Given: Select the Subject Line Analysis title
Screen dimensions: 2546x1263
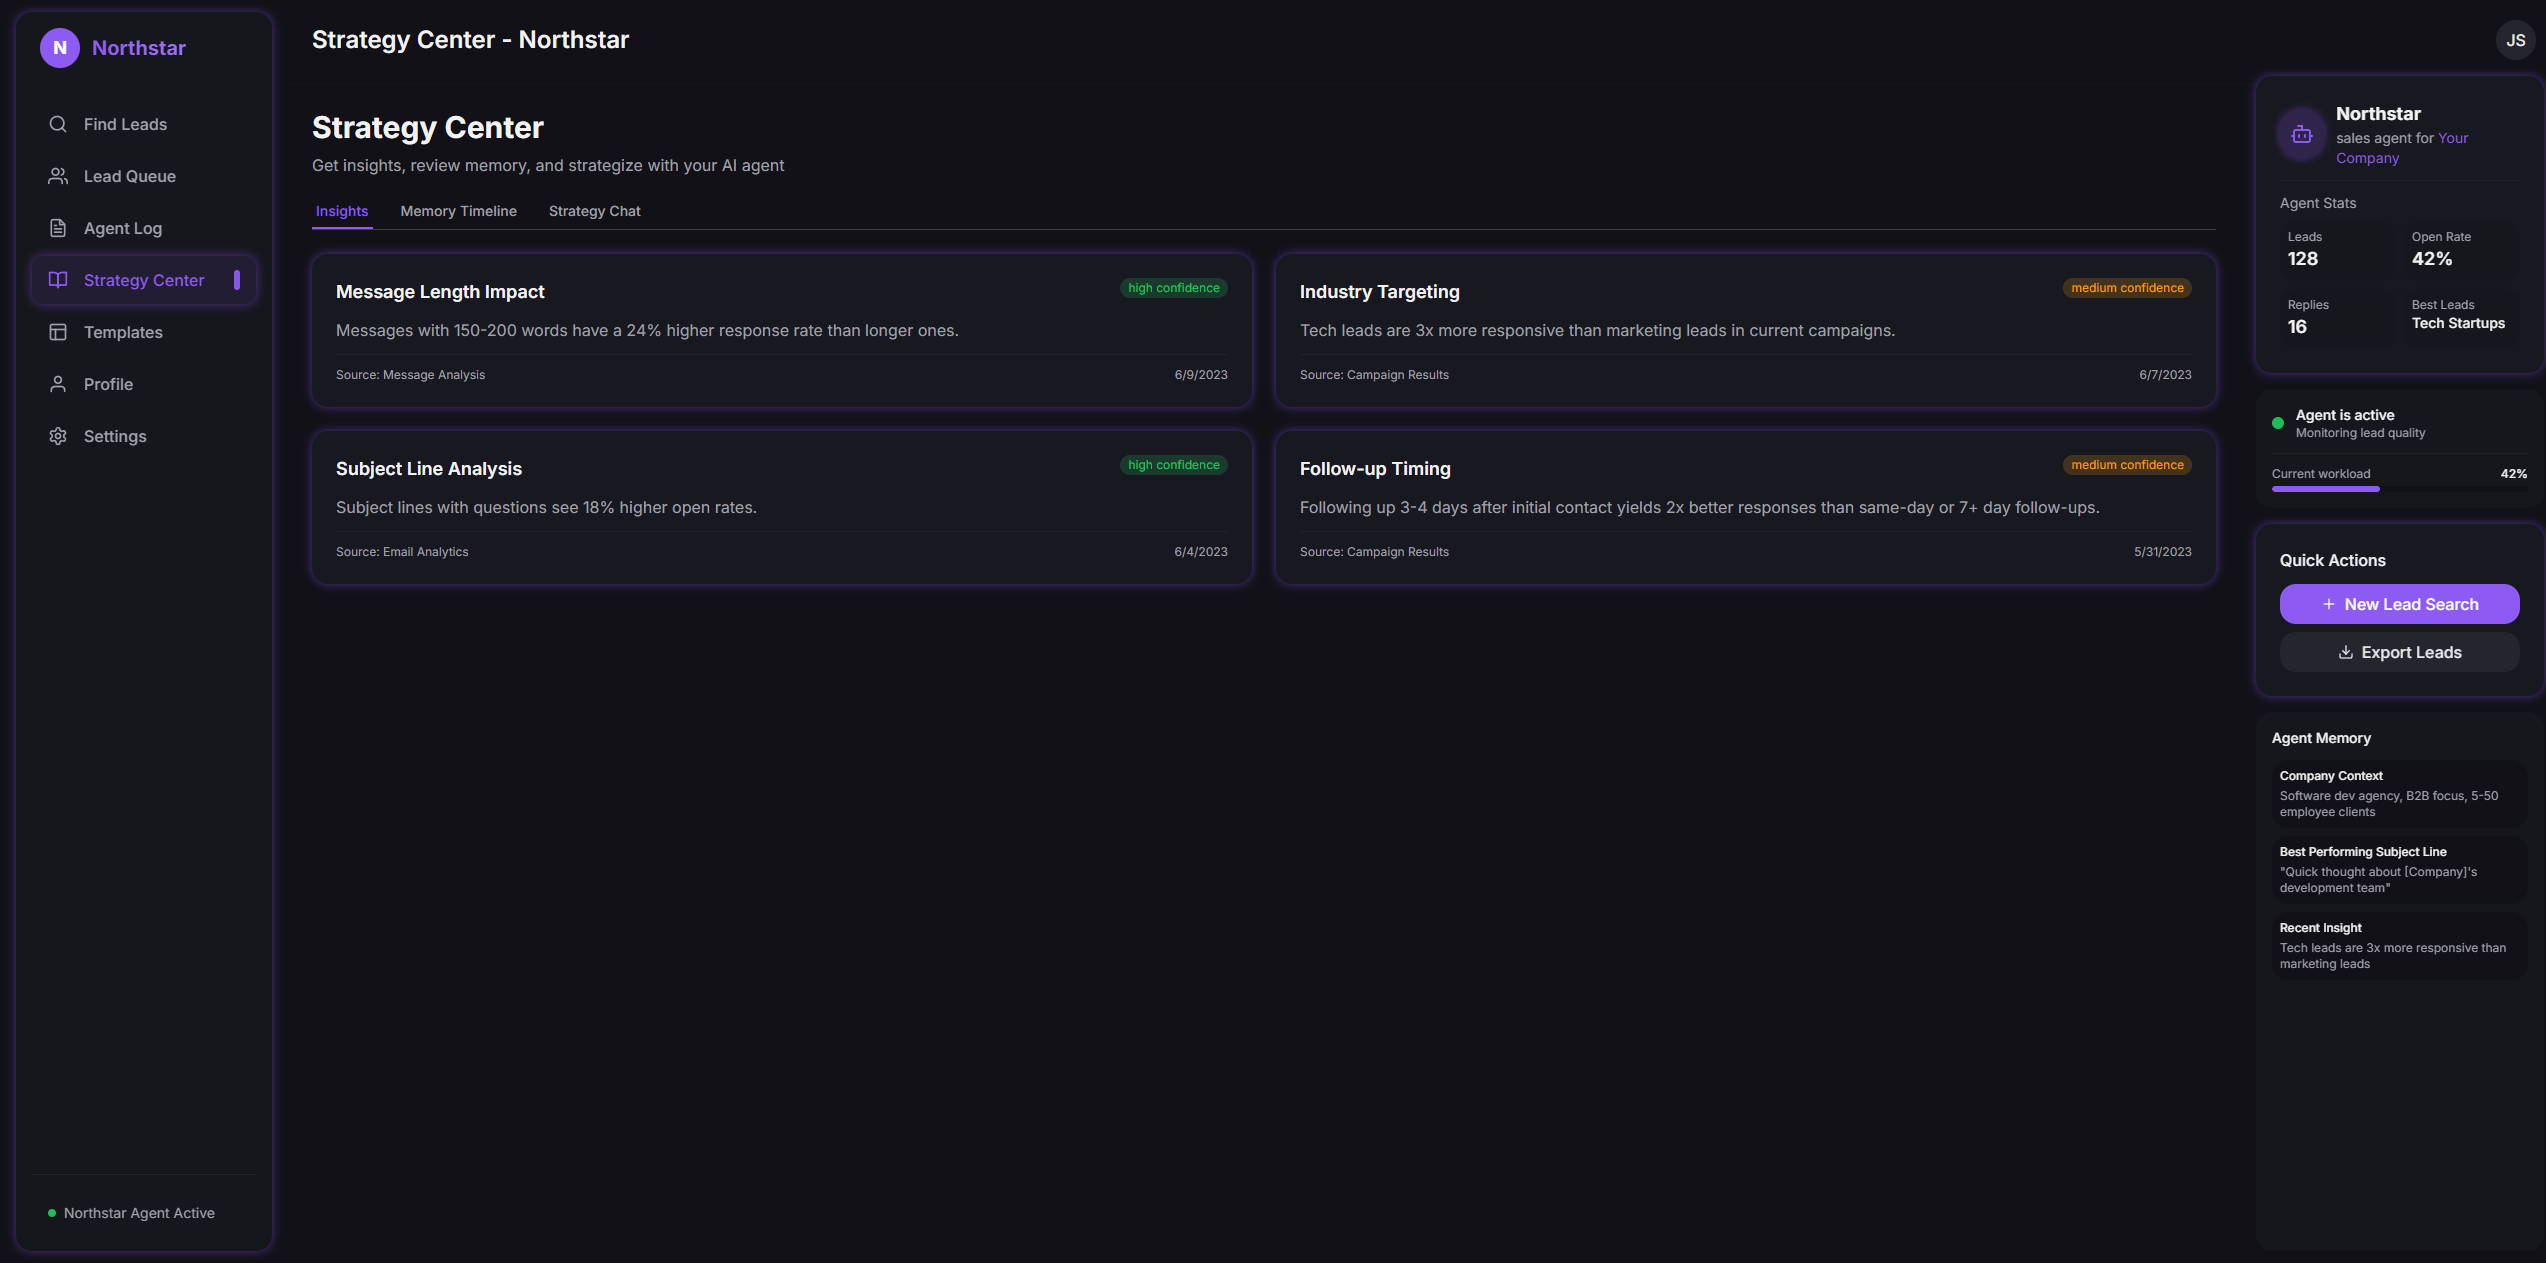Looking at the screenshot, I should [429, 469].
